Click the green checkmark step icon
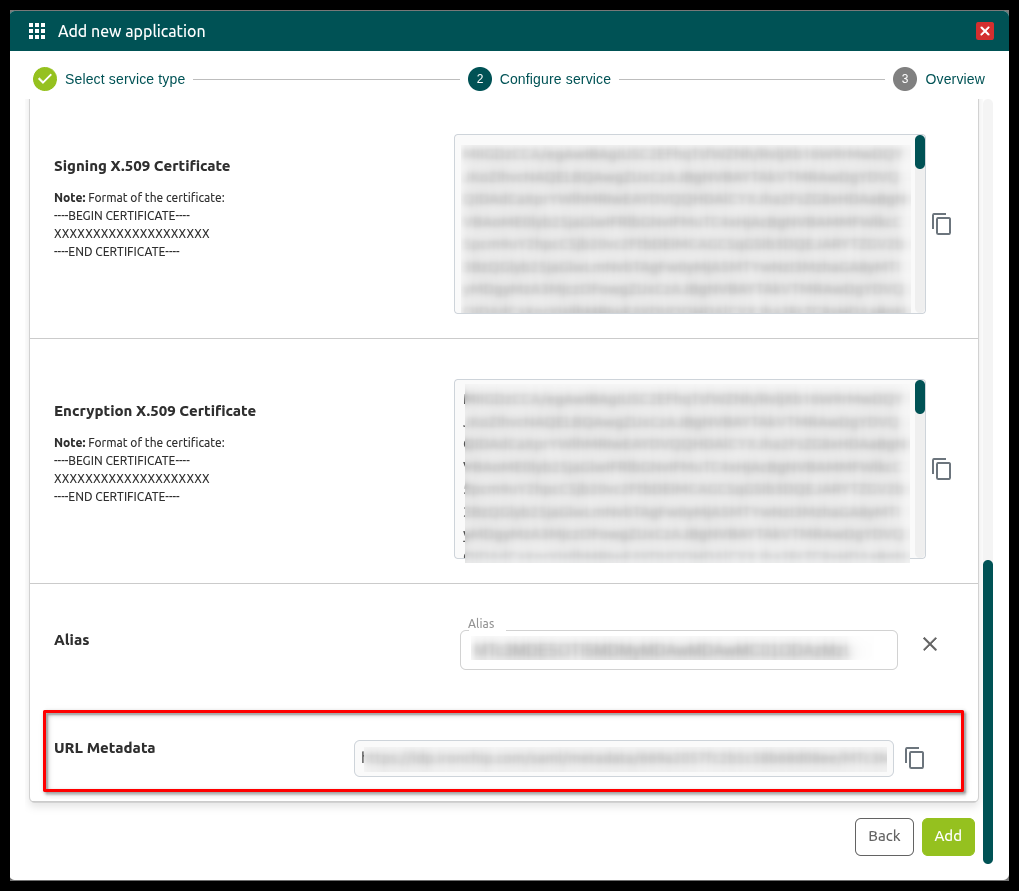Image resolution: width=1019 pixels, height=891 pixels. pos(45,79)
